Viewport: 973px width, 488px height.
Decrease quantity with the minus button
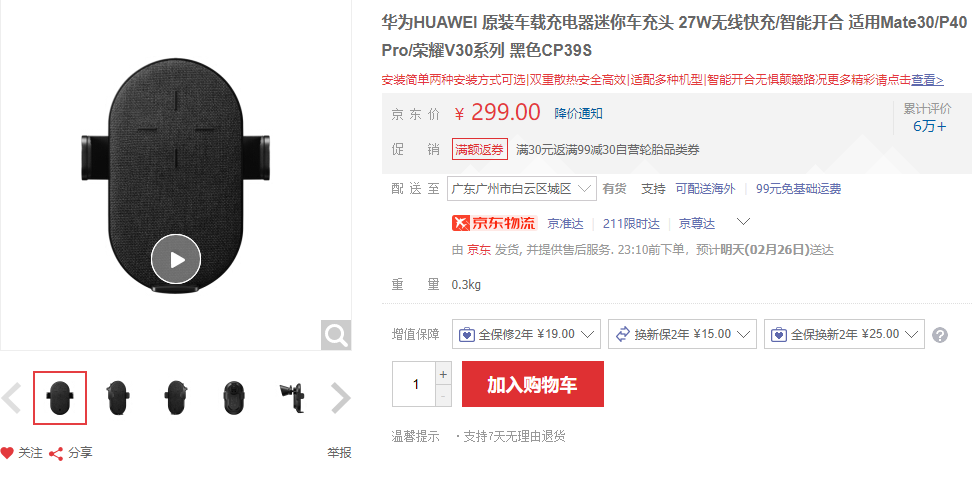point(443,395)
